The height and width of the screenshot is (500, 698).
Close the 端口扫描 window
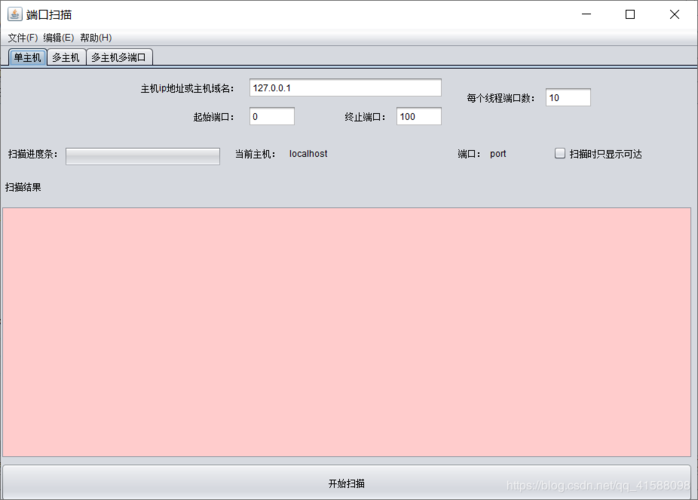674,14
